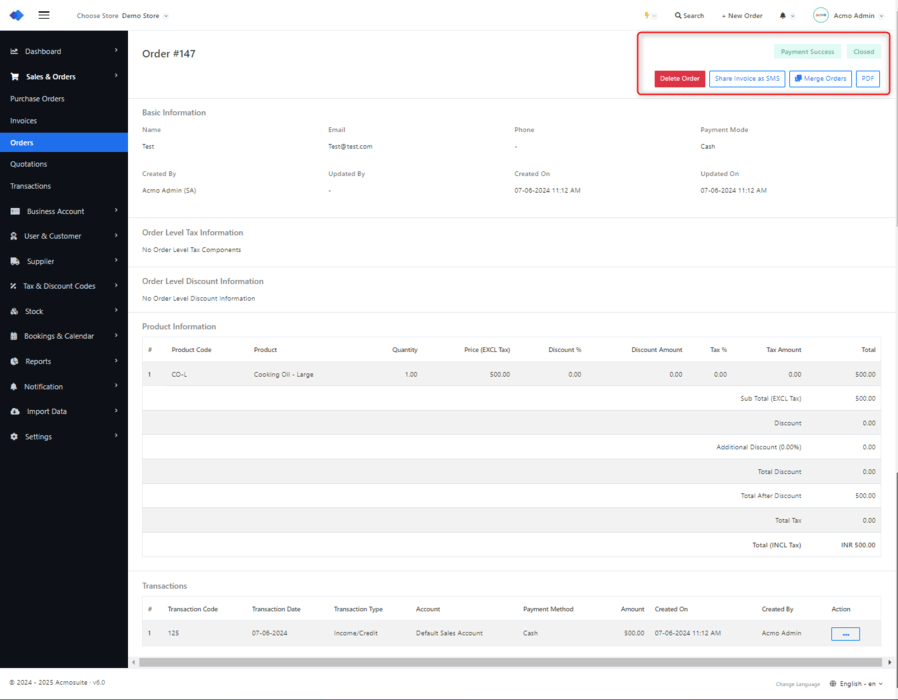
Task: Open the English language selector
Action: [860, 683]
